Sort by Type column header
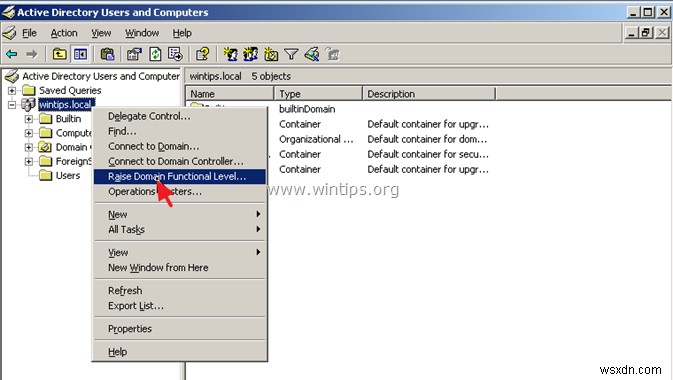 pyautogui.click(x=318, y=94)
